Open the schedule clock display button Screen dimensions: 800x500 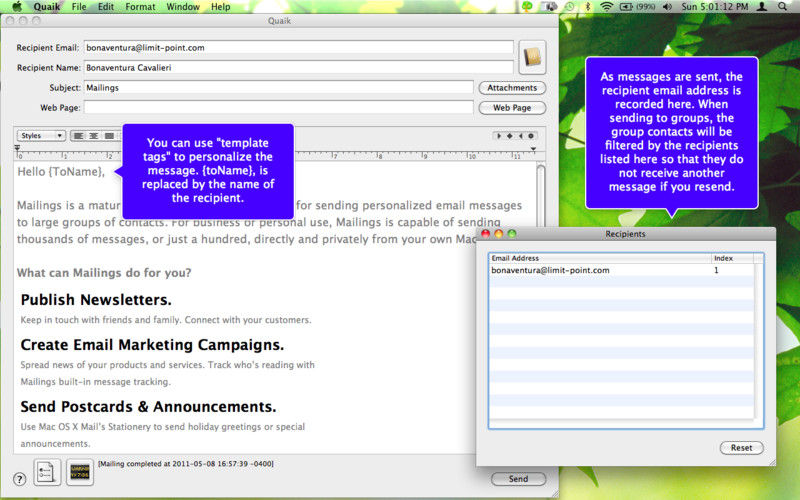click(x=80, y=472)
